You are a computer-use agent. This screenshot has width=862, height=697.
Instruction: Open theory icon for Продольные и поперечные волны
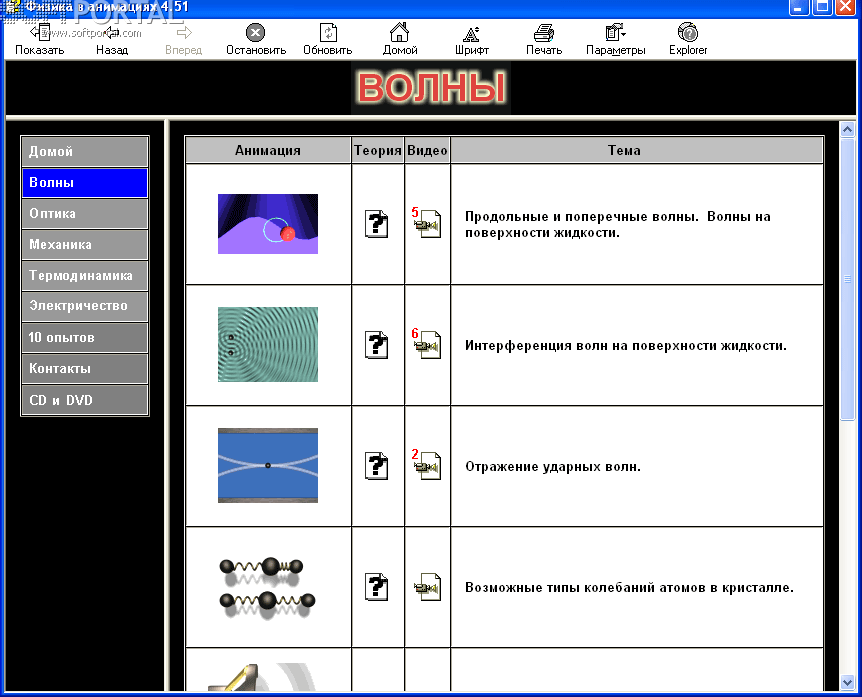(377, 224)
